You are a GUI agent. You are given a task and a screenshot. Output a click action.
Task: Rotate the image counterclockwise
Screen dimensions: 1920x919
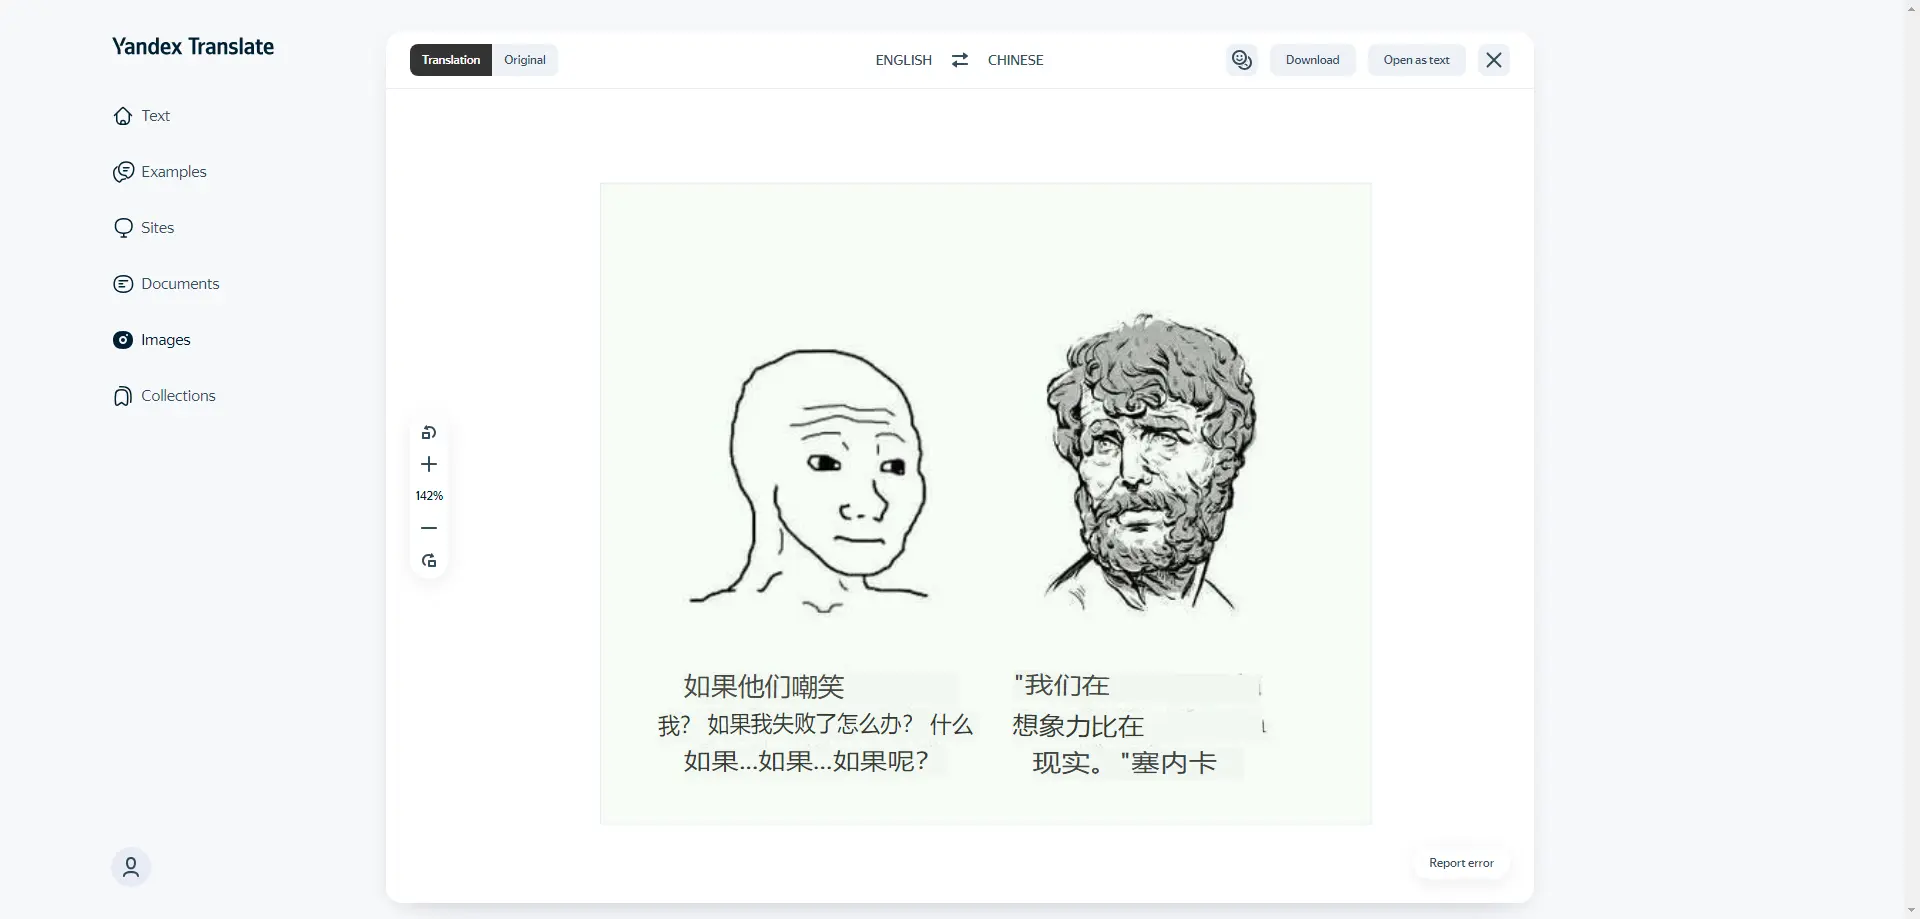click(x=429, y=433)
